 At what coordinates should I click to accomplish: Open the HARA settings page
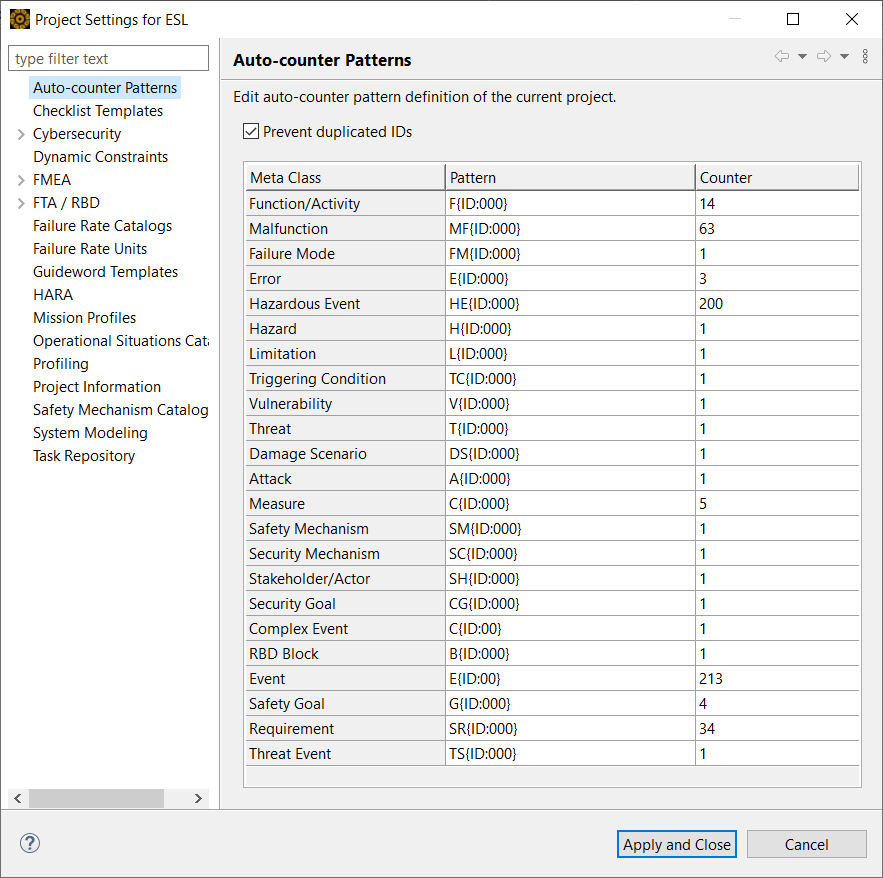click(x=53, y=295)
